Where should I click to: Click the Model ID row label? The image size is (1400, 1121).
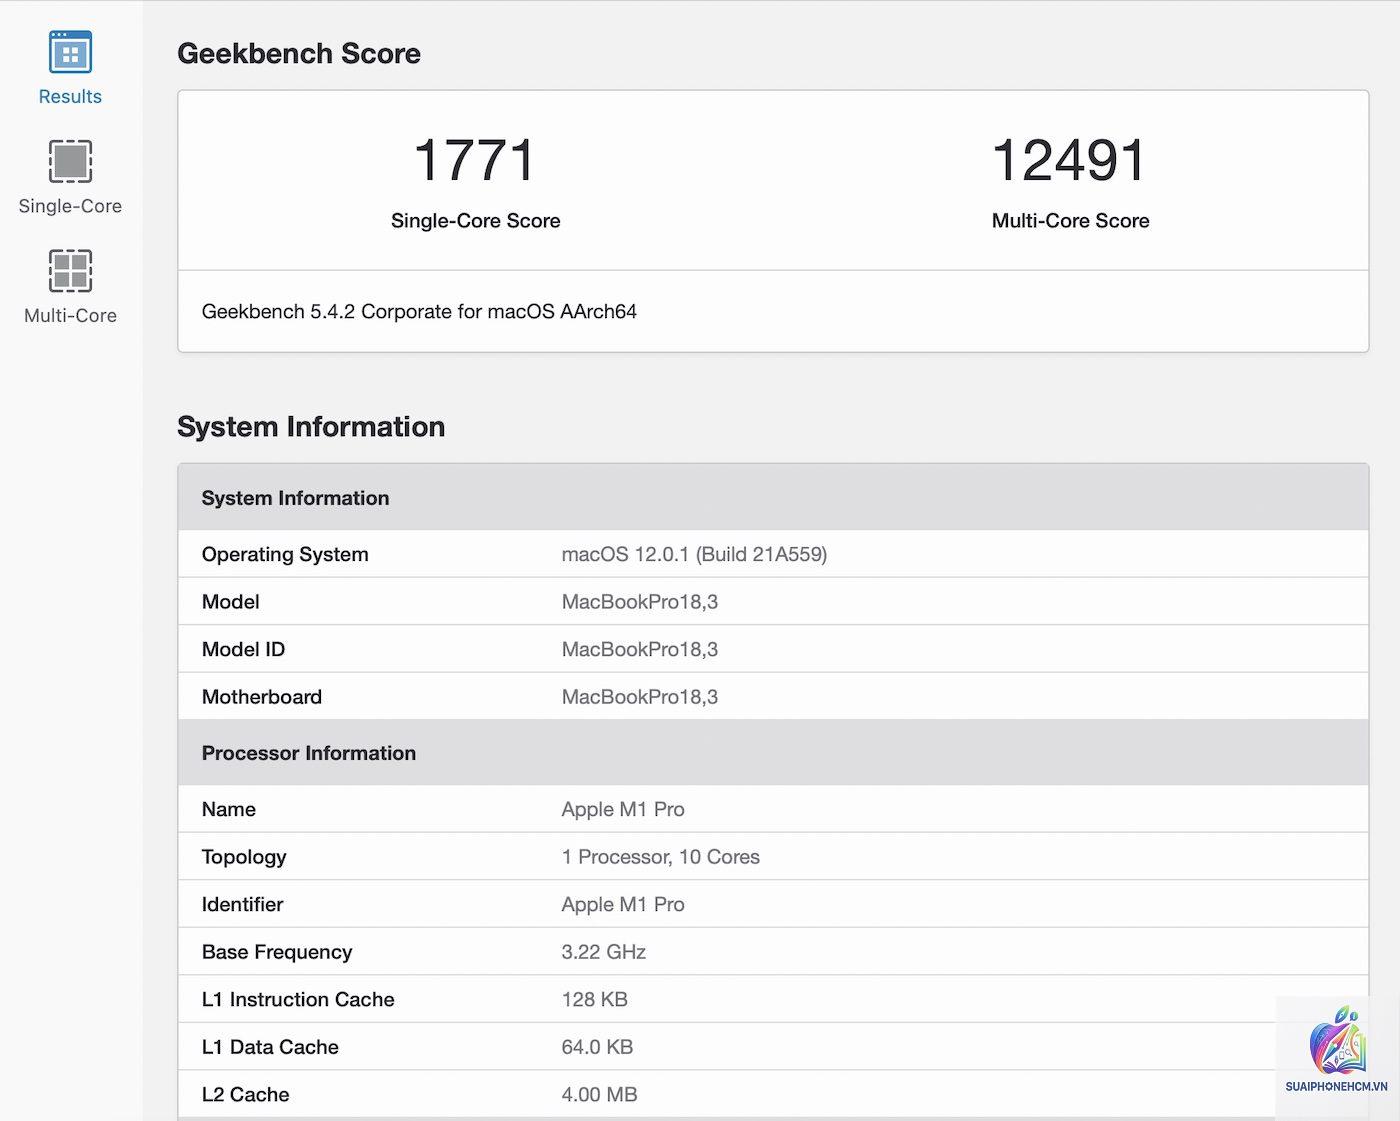click(x=243, y=650)
